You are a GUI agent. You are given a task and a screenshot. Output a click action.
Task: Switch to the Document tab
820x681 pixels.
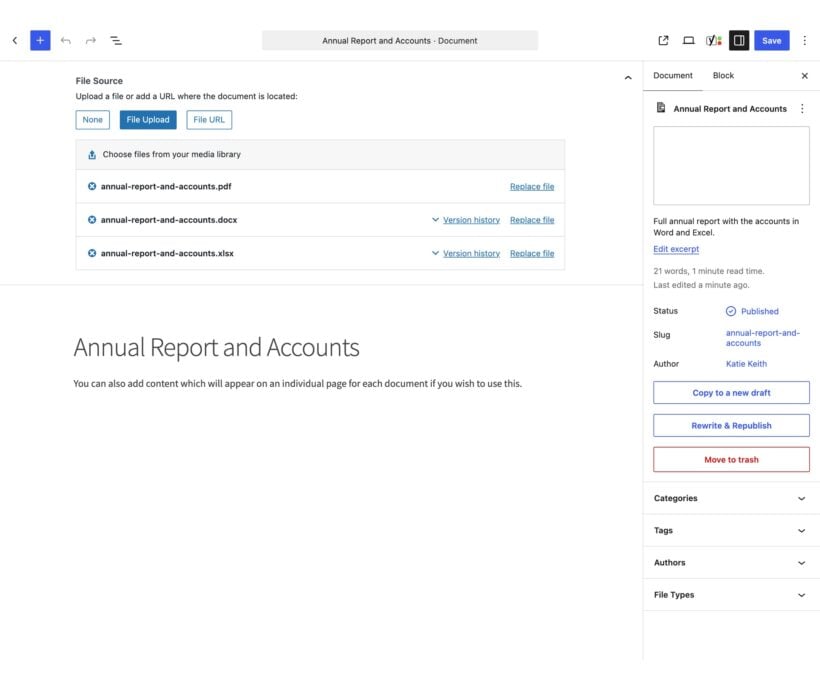673,76
